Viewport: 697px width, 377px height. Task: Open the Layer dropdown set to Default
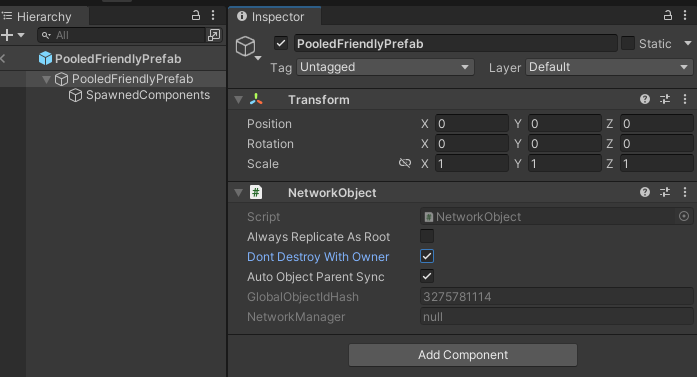609,67
